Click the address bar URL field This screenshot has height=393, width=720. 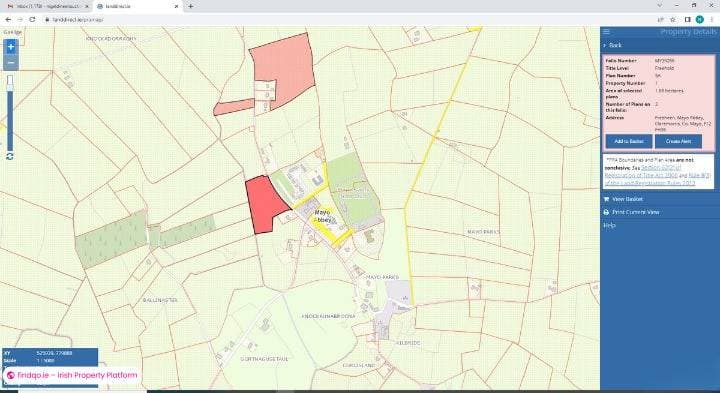pos(349,20)
